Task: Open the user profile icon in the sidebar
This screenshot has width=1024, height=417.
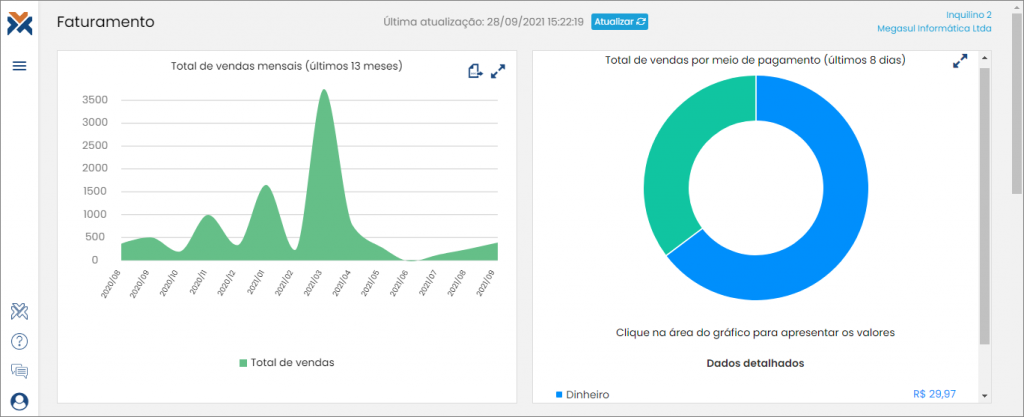Action: [x=19, y=401]
